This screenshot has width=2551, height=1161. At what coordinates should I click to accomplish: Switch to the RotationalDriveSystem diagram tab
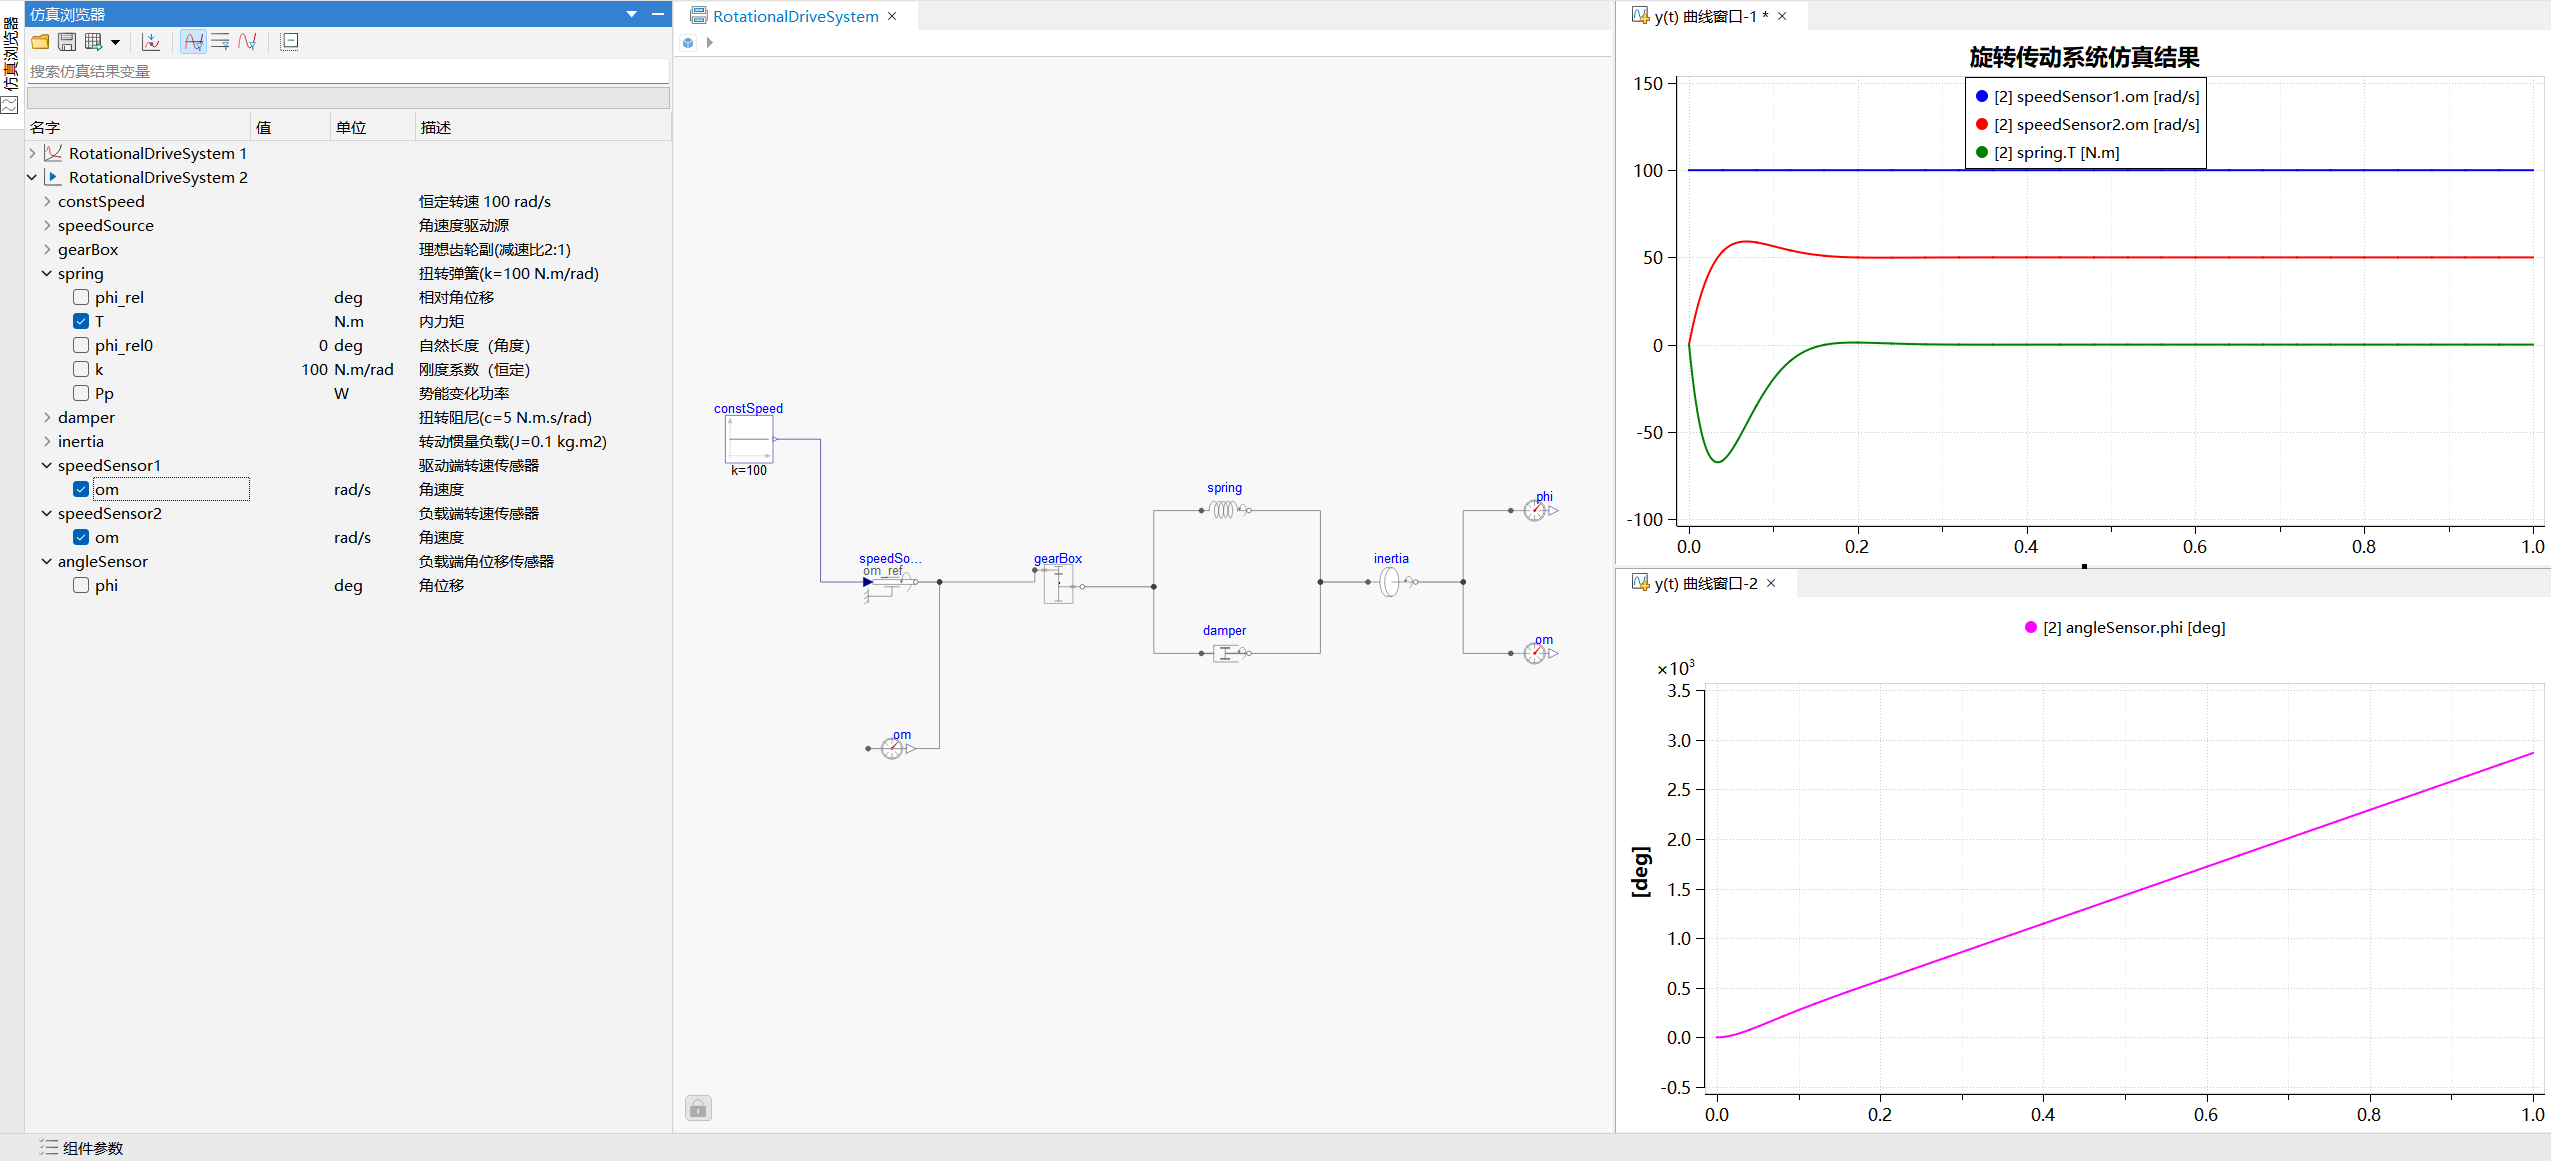point(795,16)
